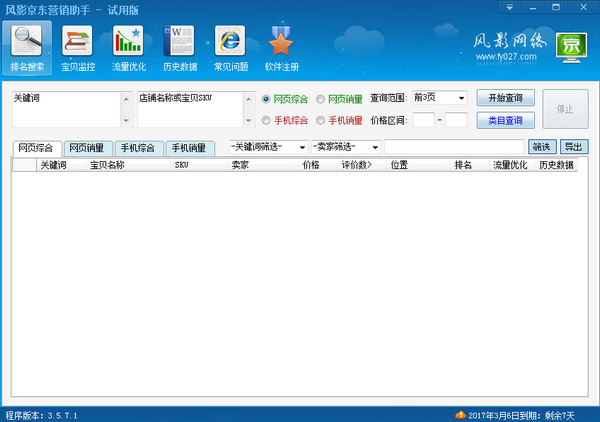This screenshot has width=600, height=422.
Task: Select the 手机综合 radio button
Action: click(265, 120)
